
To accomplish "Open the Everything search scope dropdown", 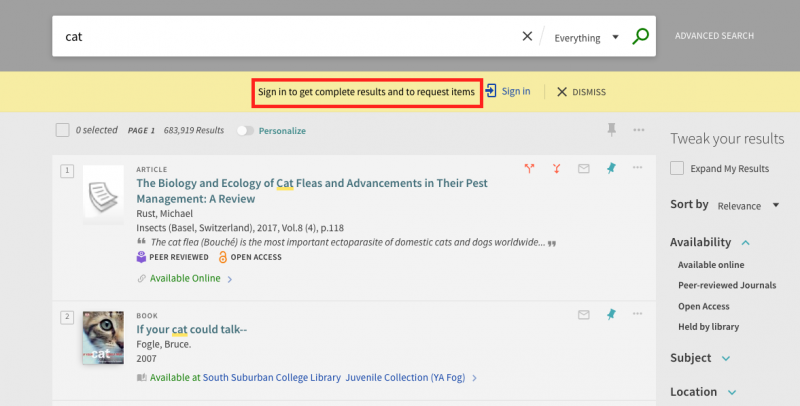I will click(586, 38).
